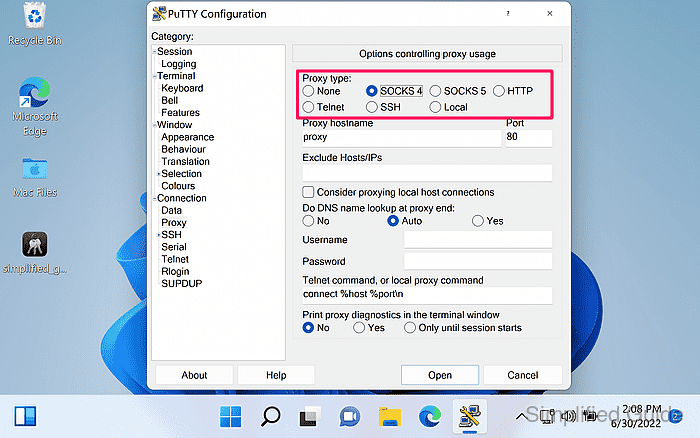The image size is (700, 438).
Task: Click the Password field
Action: pyautogui.click(x=478, y=261)
